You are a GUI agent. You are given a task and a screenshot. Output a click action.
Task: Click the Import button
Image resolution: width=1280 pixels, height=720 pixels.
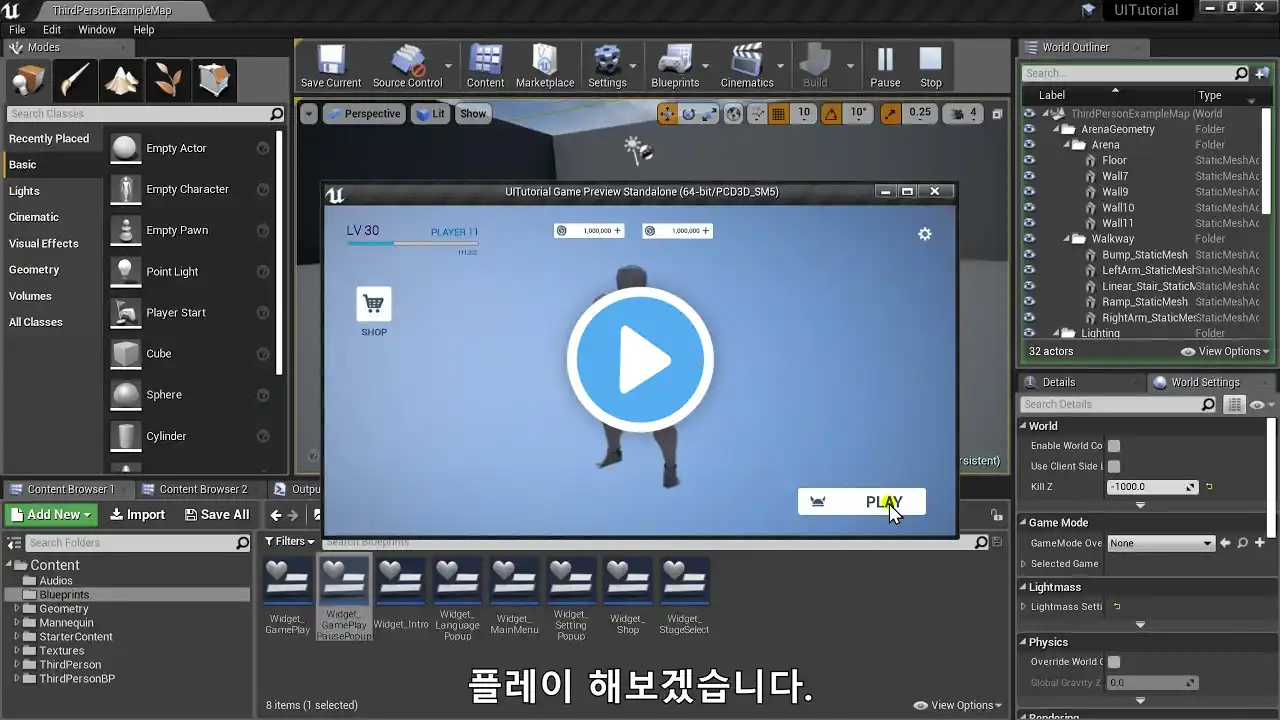tap(137, 515)
